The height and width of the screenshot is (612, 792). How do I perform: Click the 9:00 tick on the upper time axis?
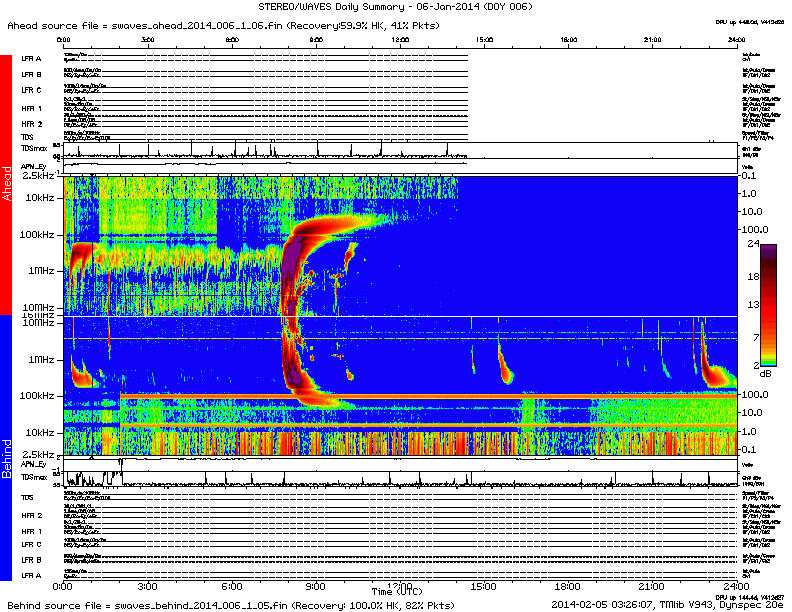pyautogui.click(x=316, y=40)
